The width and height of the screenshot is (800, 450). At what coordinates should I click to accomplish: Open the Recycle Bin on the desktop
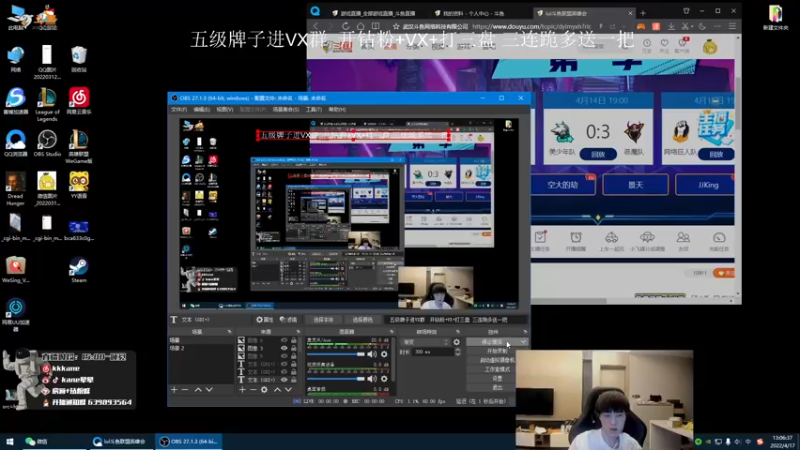[79, 59]
